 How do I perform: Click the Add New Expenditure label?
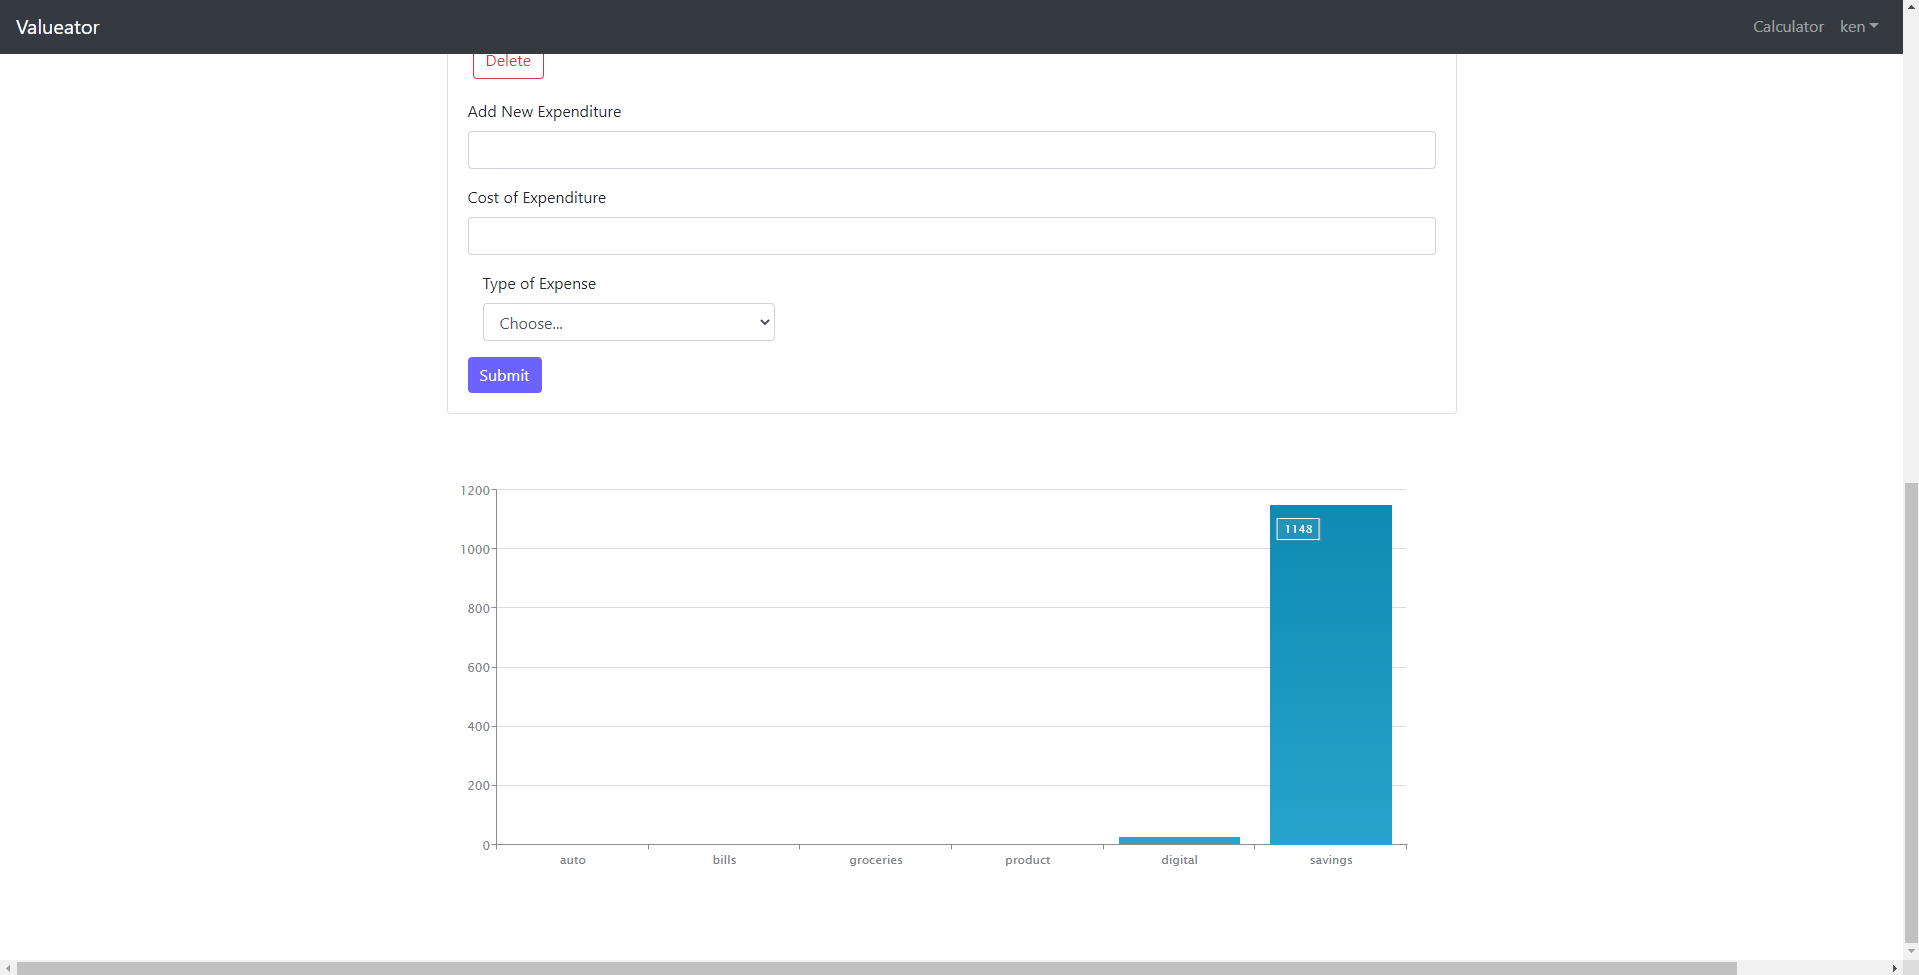click(x=544, y=111)
